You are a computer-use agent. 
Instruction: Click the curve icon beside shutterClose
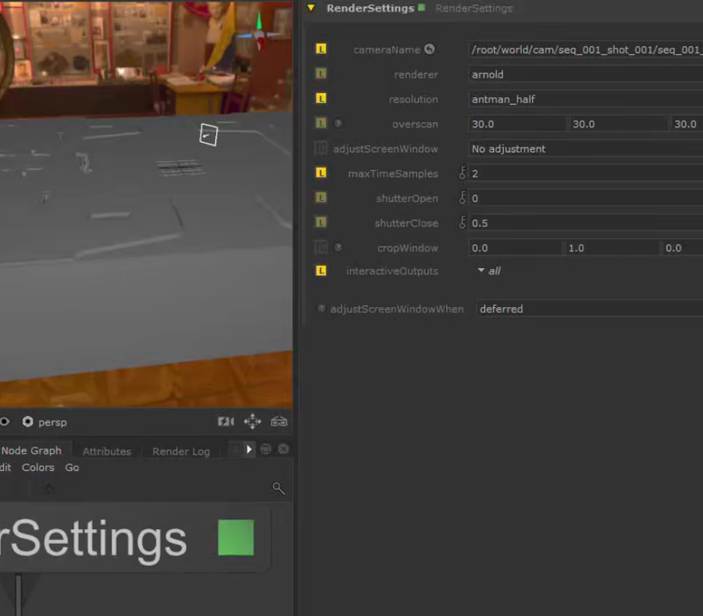click(463, 223)
